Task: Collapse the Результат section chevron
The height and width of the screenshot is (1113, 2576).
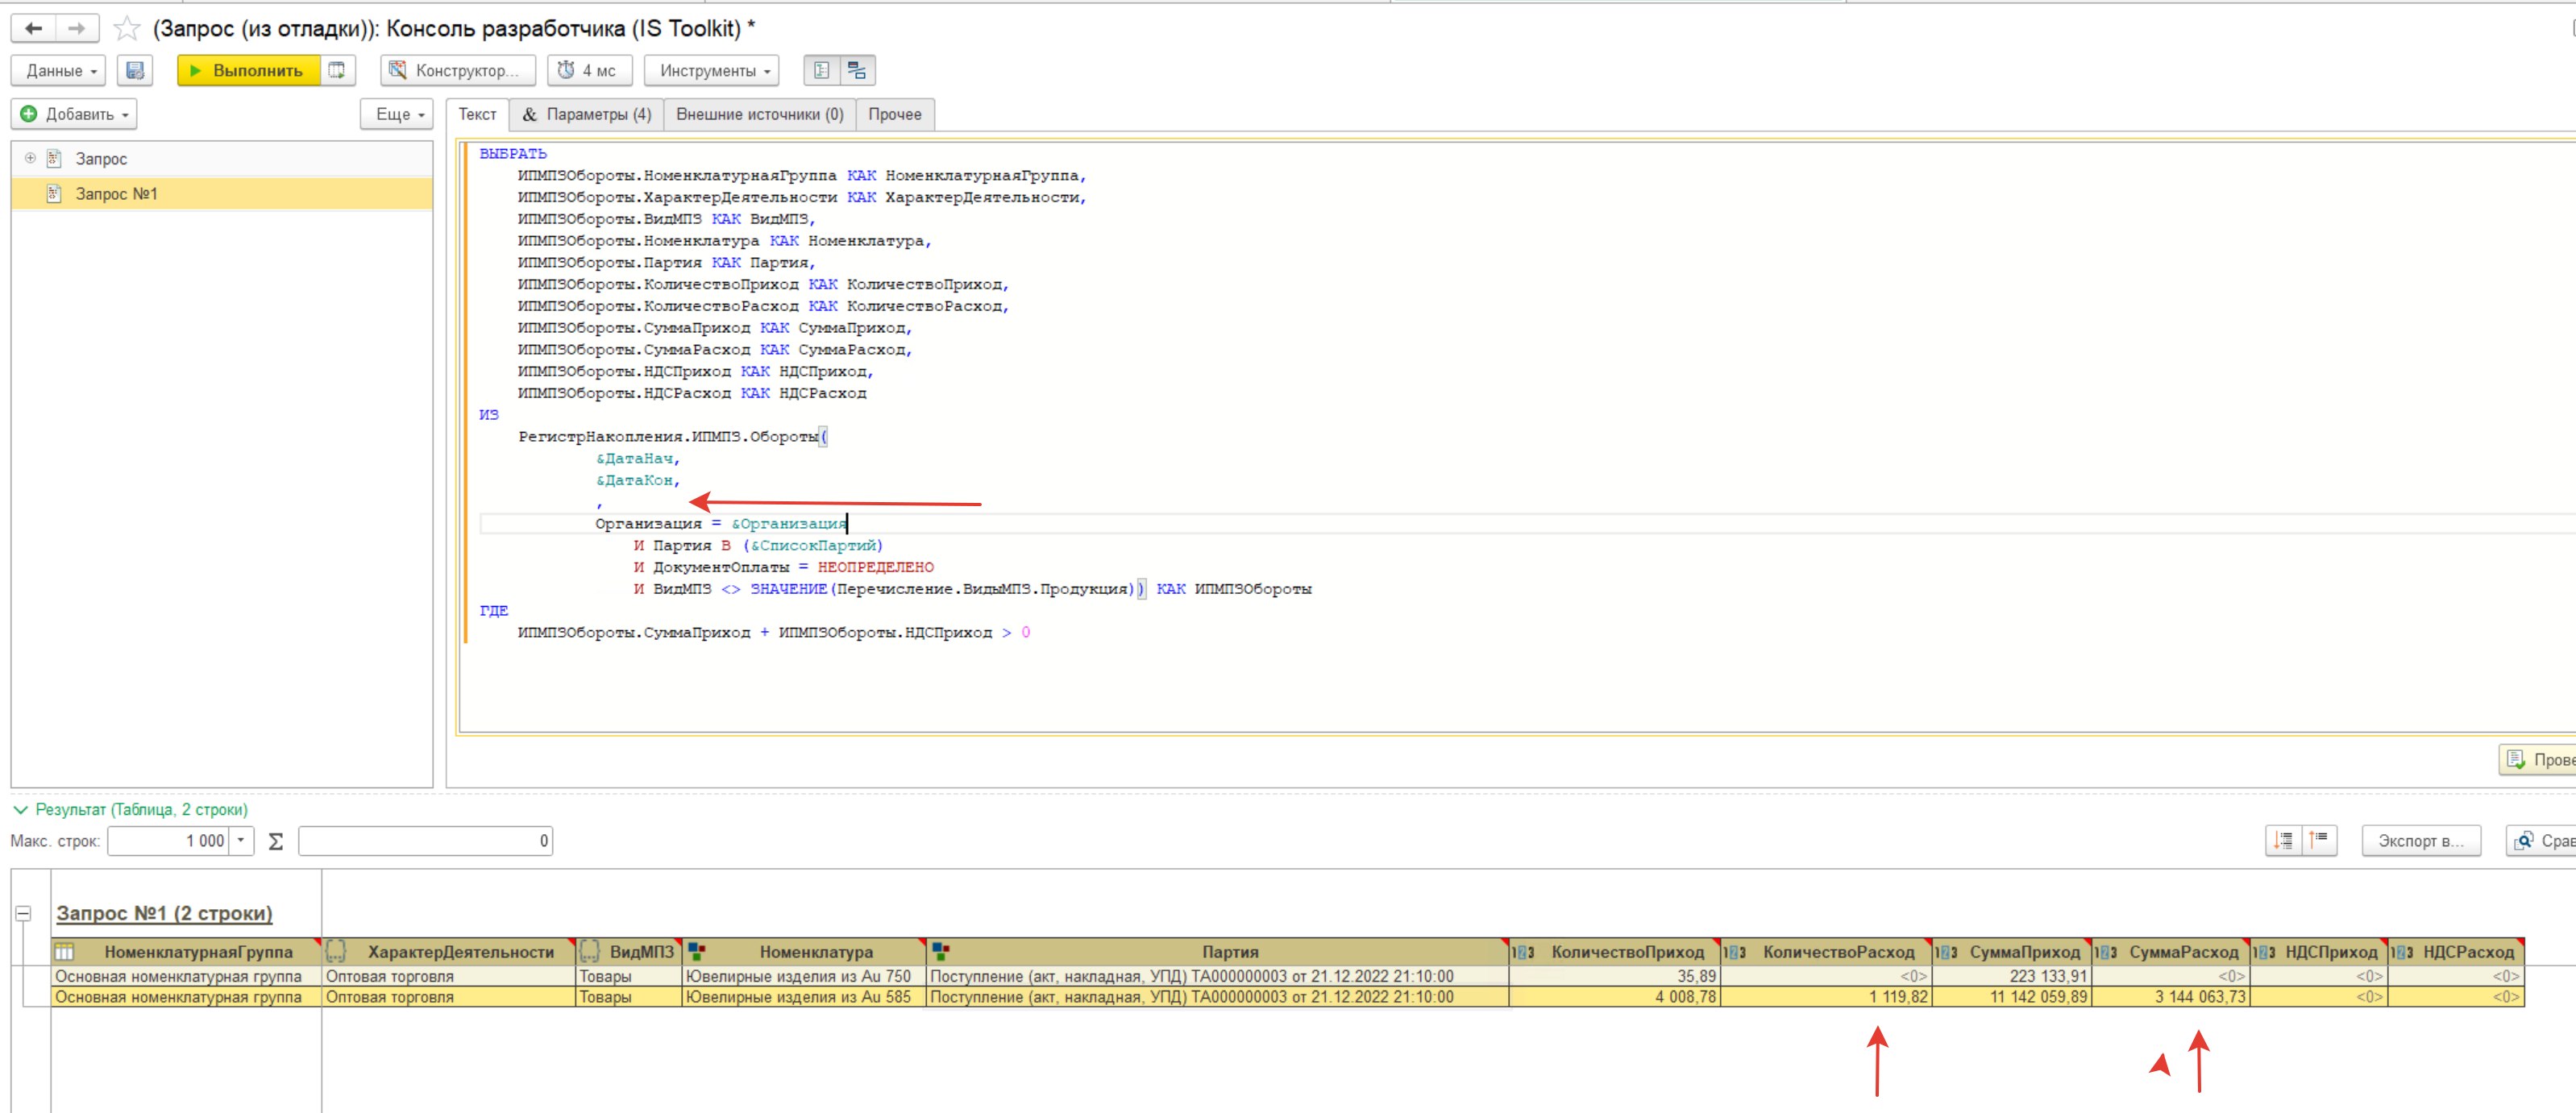Action: tap(20, 809)
